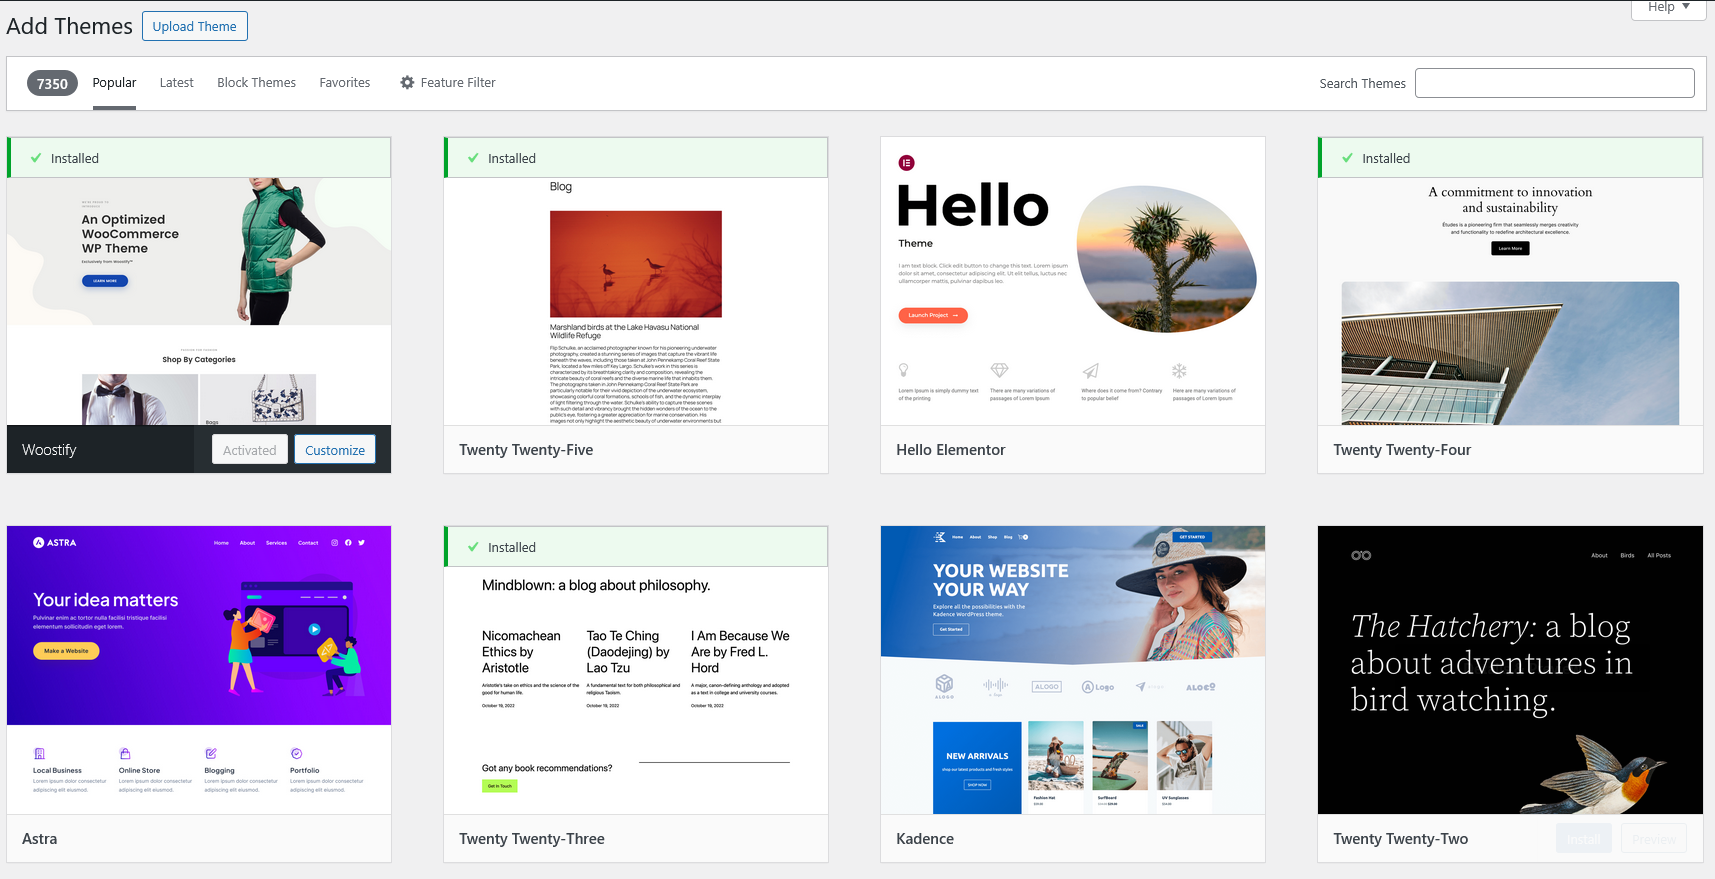Open the Kadence theme thumbnail

[1073, 670]
